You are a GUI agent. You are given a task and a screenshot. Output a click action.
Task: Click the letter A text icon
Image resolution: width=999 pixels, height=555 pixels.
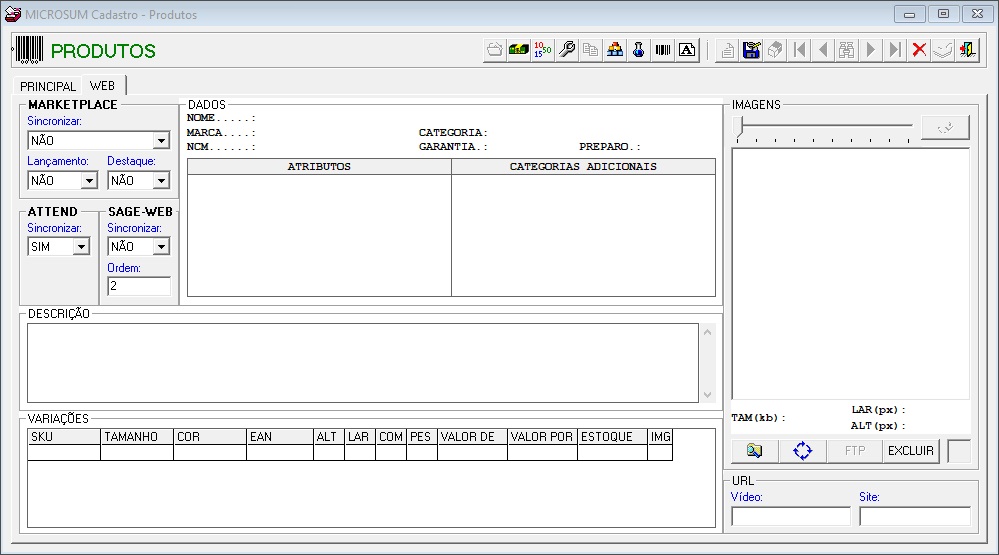pos(687,50)
